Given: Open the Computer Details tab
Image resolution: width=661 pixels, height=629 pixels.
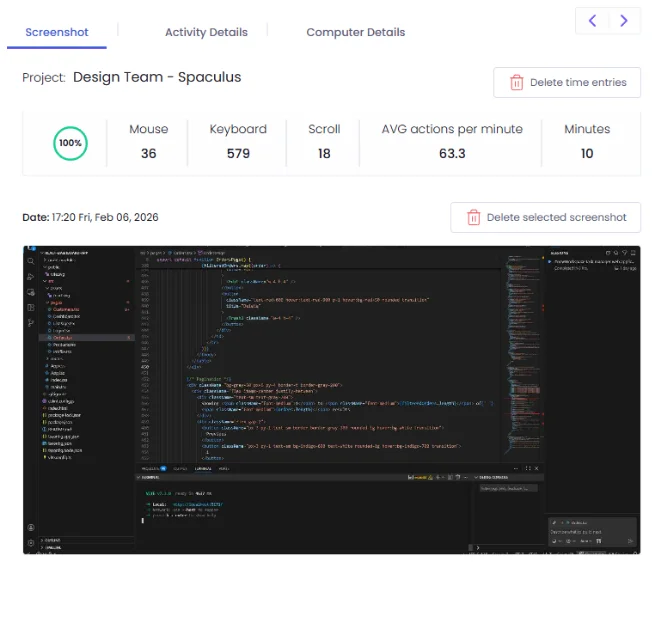Looking at the screenshot, I should tap(355, 32).
